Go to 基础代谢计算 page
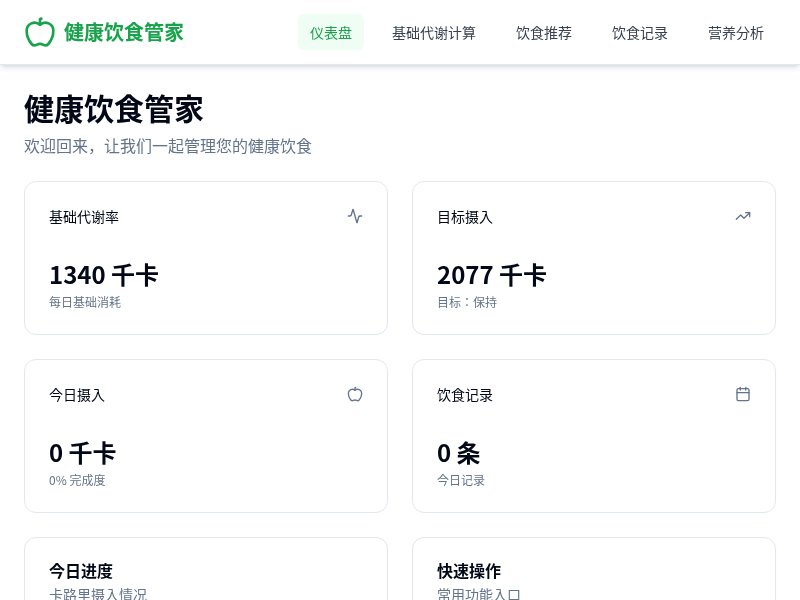800x600 pixels. click(434, 33)
